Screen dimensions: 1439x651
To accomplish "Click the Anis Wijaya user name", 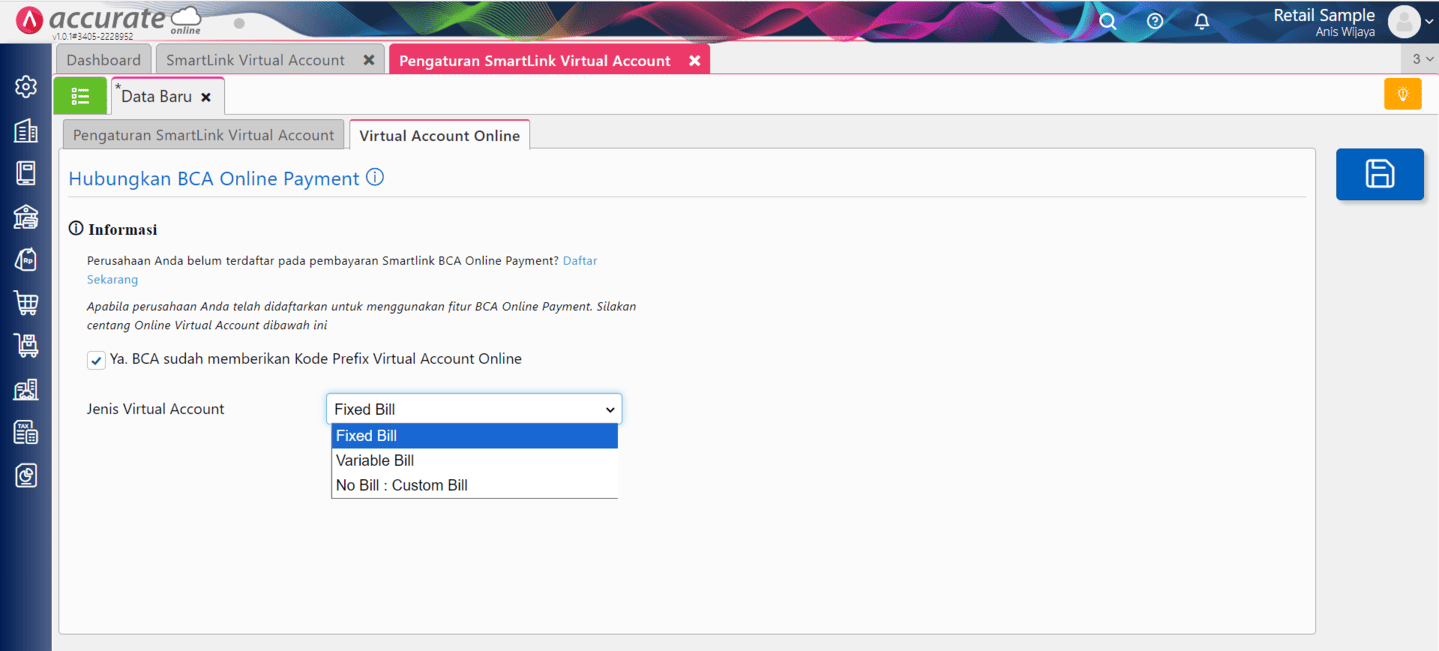I will pyautogui.click(x=1345, y=32).
